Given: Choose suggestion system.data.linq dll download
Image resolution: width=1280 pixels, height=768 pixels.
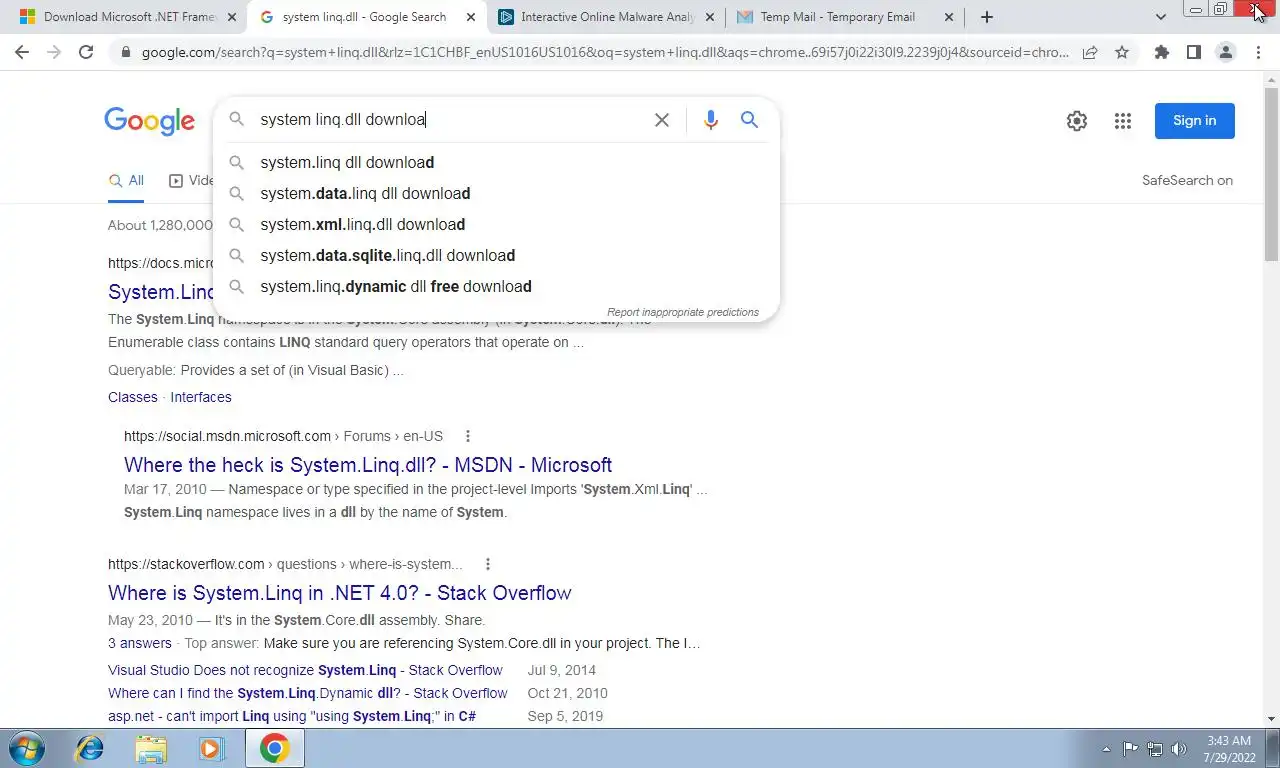Looking at the screenshot, I should (x=496, y=193).
